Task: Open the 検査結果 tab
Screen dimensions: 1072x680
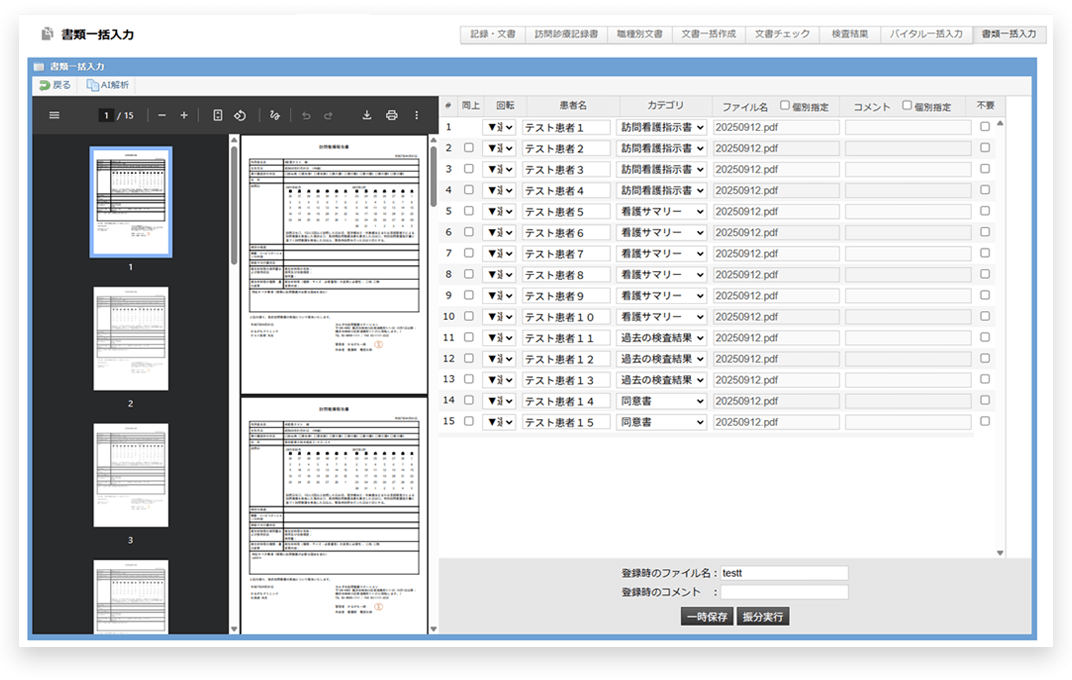Action: pyautogui.click(x=849, y=34)
